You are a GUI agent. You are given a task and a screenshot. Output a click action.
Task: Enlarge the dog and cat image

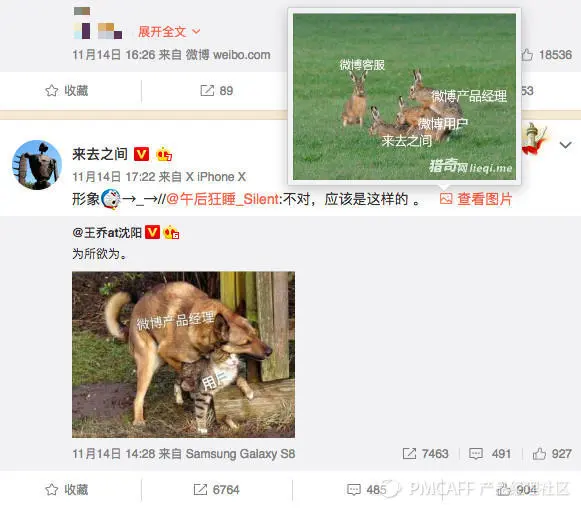click(183, 355)
